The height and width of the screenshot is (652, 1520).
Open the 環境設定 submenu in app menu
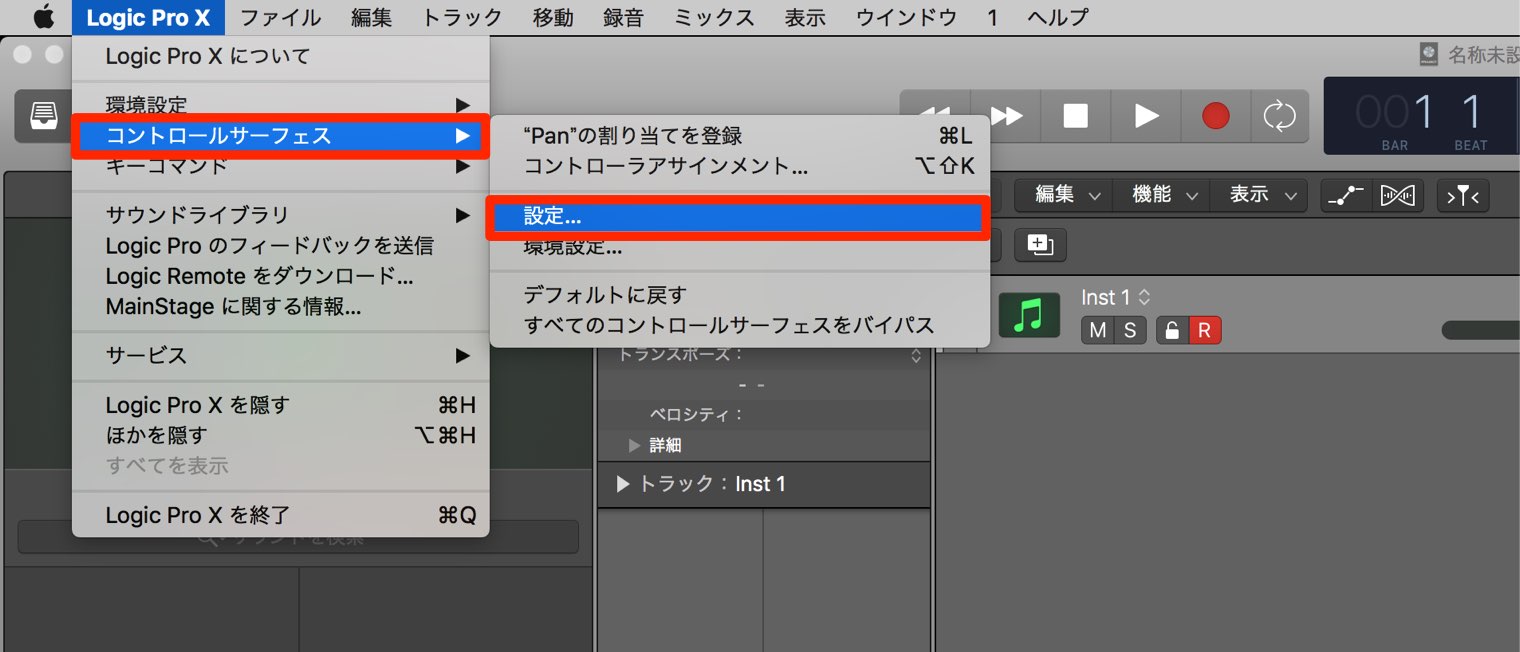(x=281, y=105)
